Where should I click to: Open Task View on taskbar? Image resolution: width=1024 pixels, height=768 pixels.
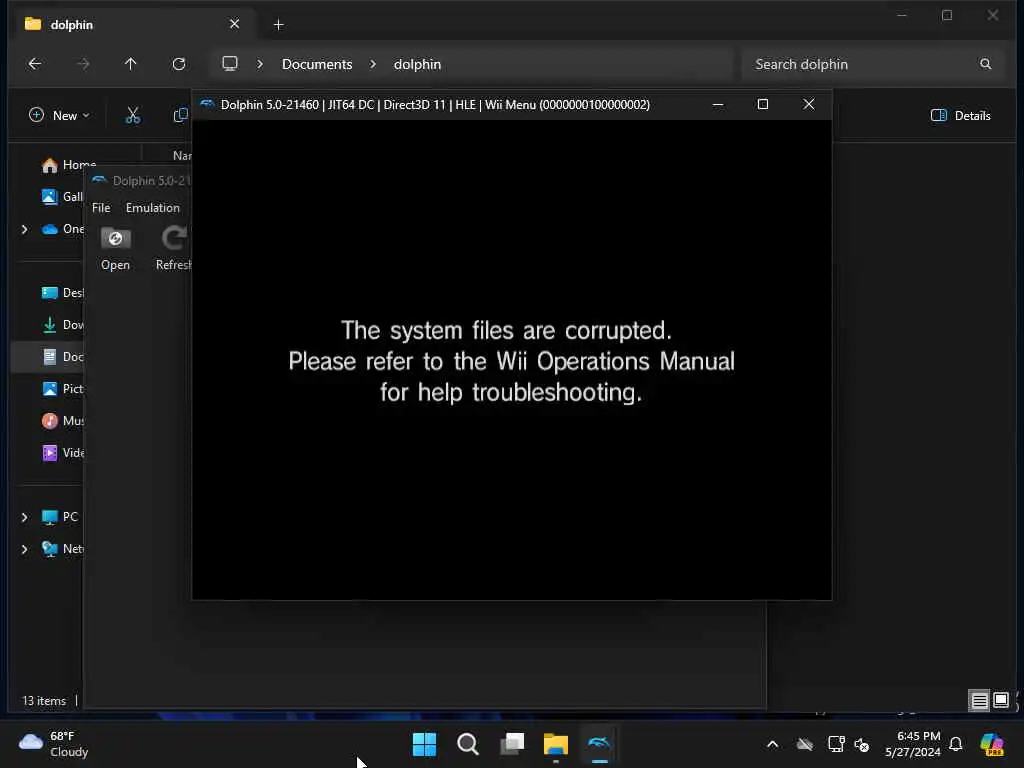pos(512,744)
